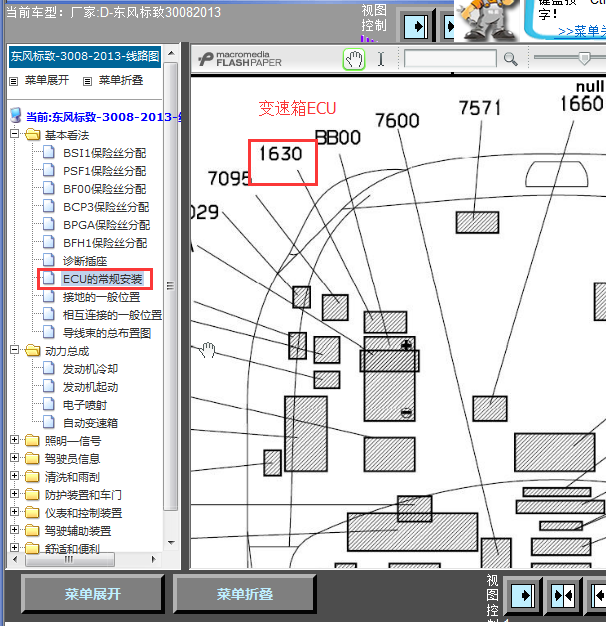Open the 导线束的总布置图 item
606x626 pixels.
point(107,333)
